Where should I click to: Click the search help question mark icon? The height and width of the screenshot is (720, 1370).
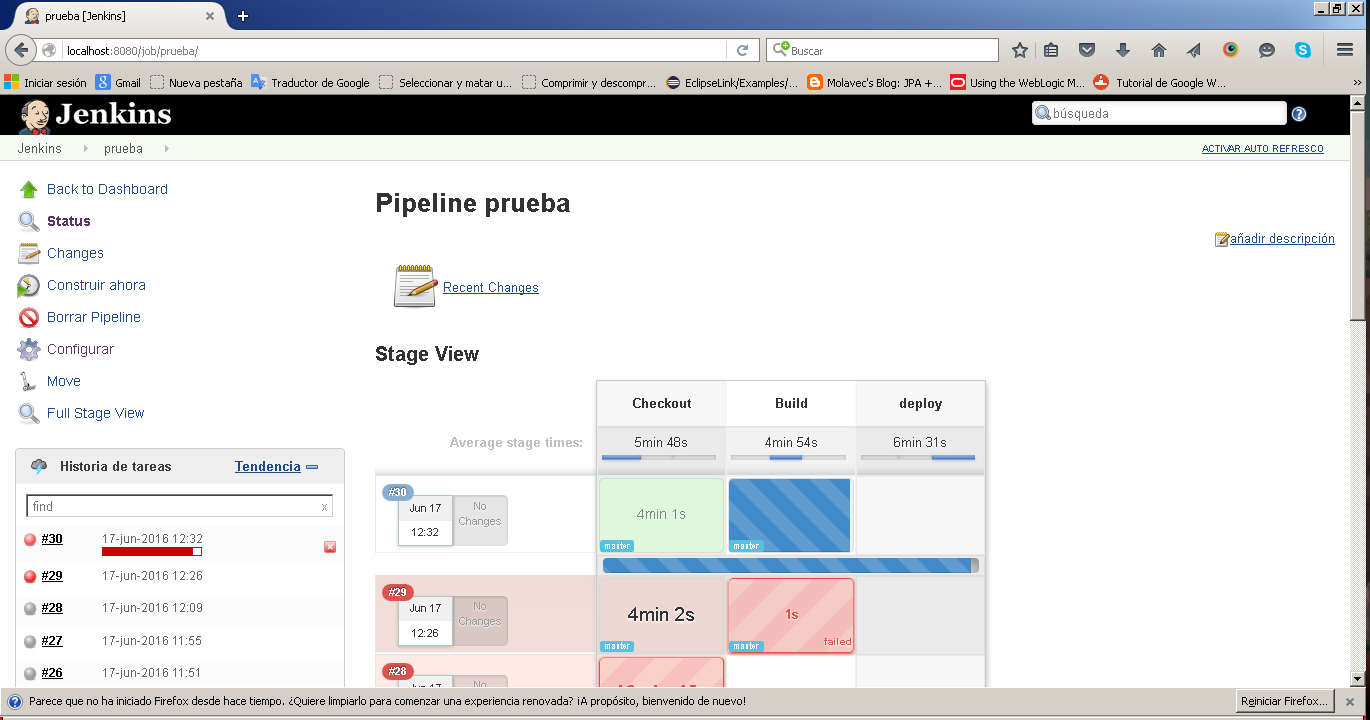pos(1299,114)
